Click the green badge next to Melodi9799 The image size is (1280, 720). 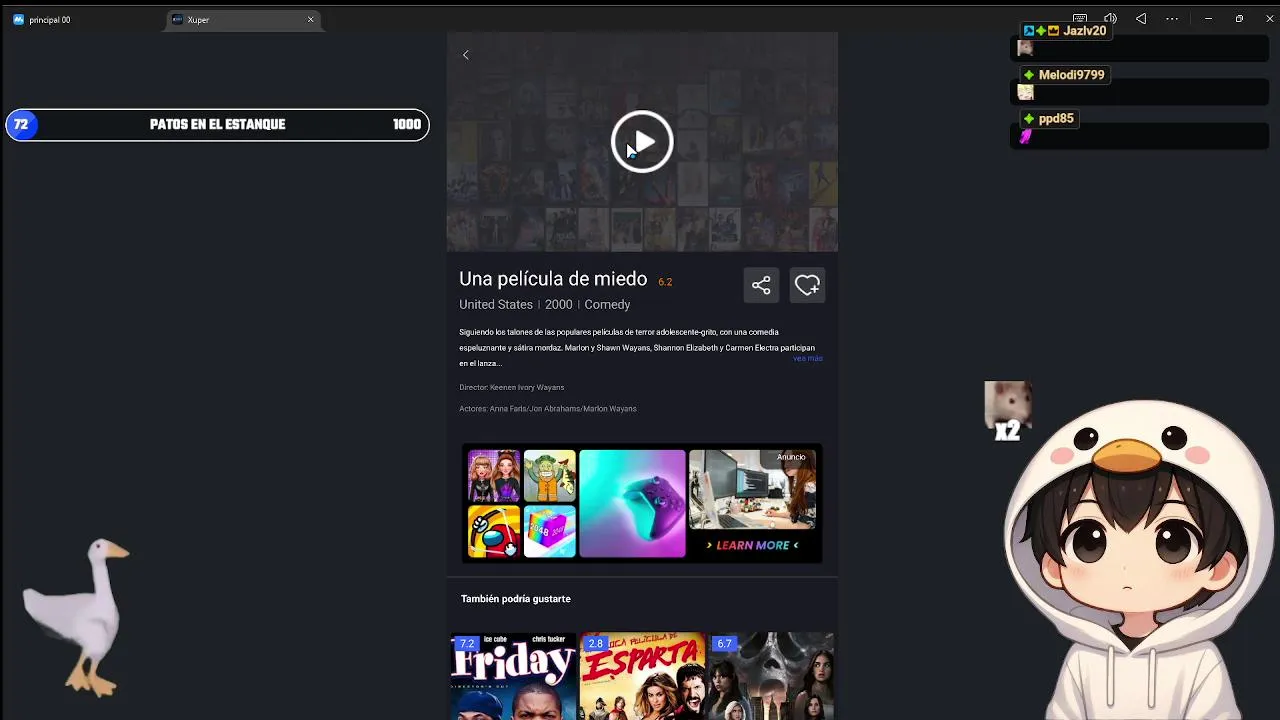click(x=1028, y=75)
